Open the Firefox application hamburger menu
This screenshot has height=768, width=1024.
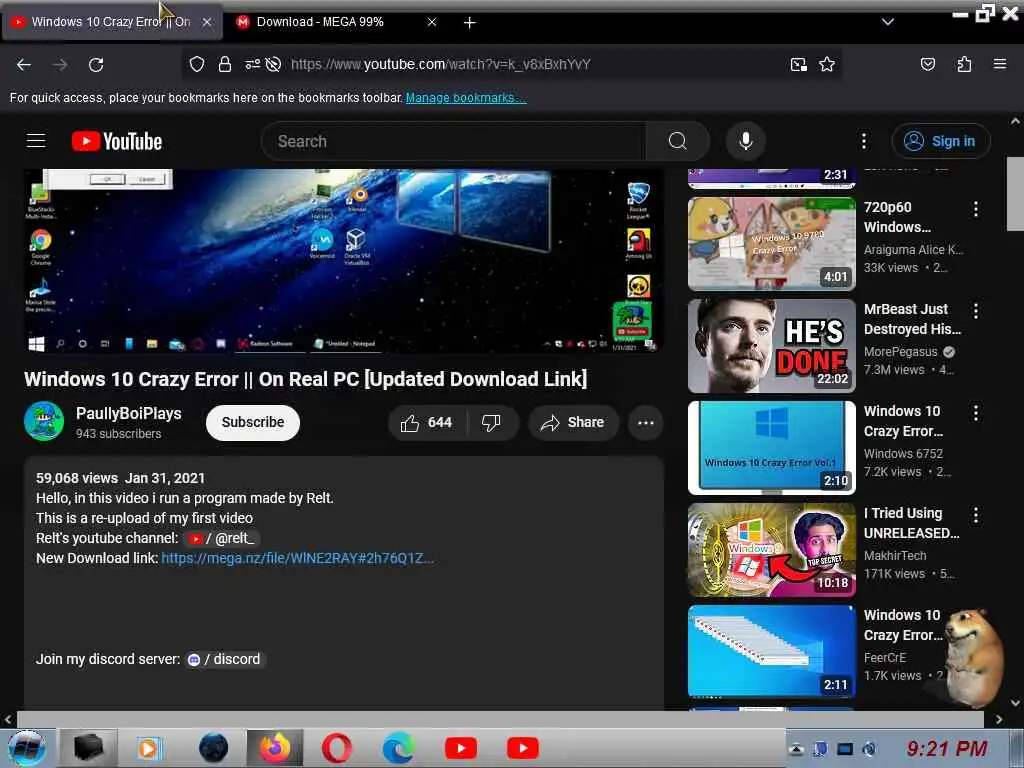coord(999,64)
